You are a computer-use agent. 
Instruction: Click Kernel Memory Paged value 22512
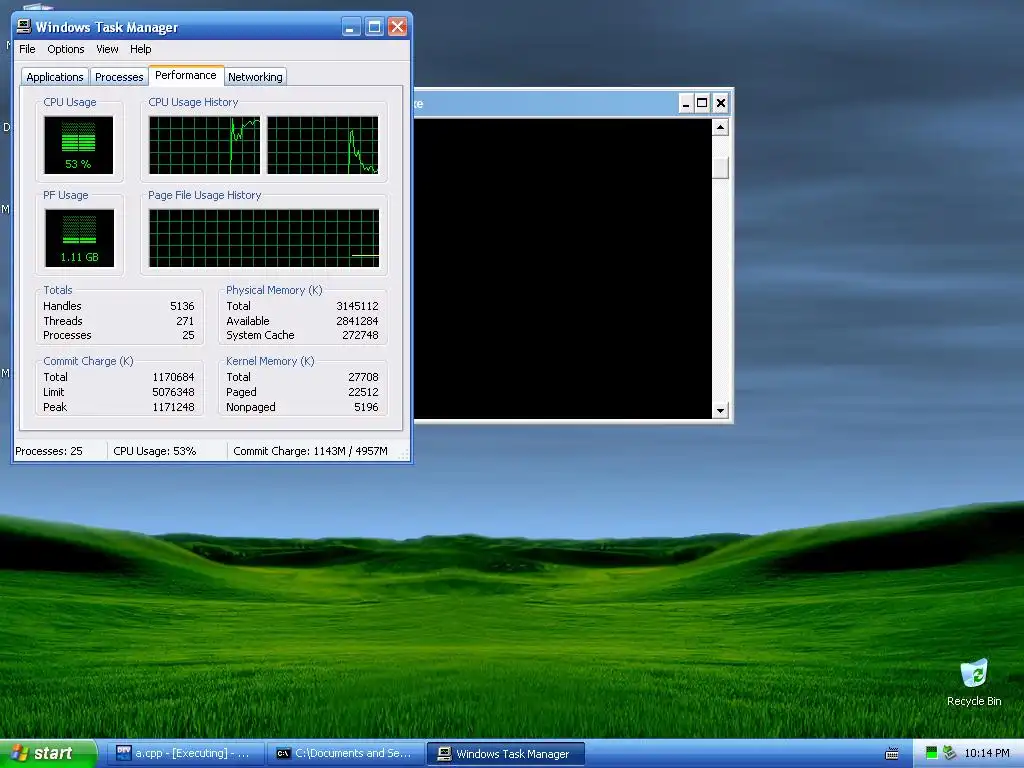coord(363,392)
